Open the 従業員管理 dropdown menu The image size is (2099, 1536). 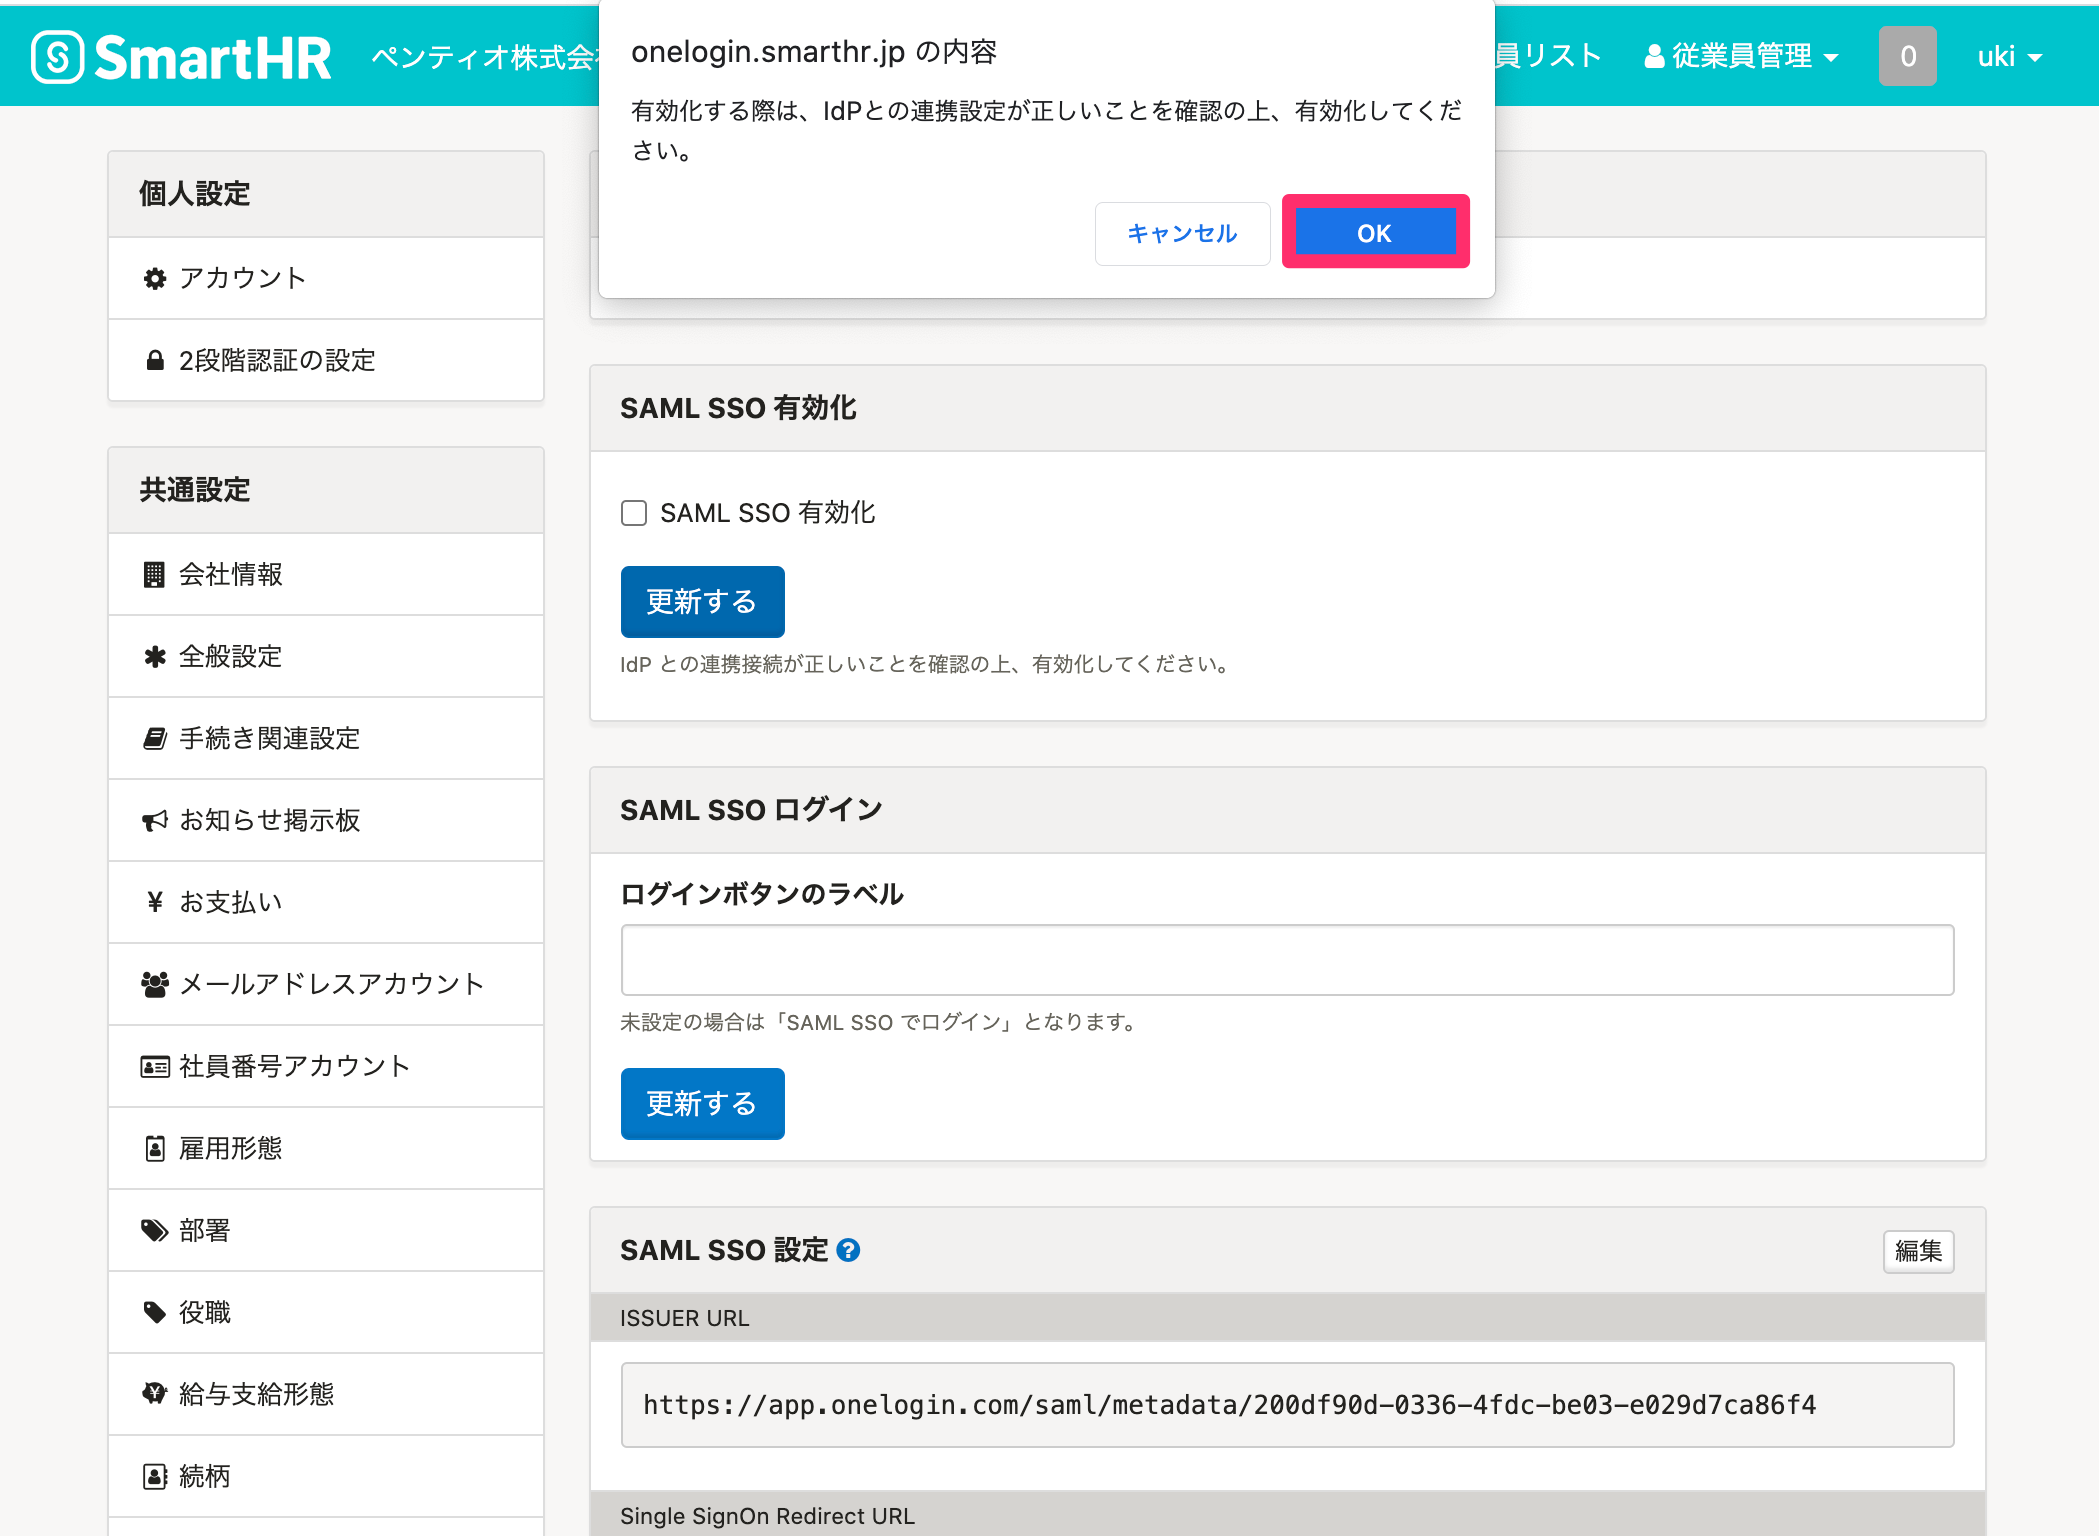point(1741,56)
